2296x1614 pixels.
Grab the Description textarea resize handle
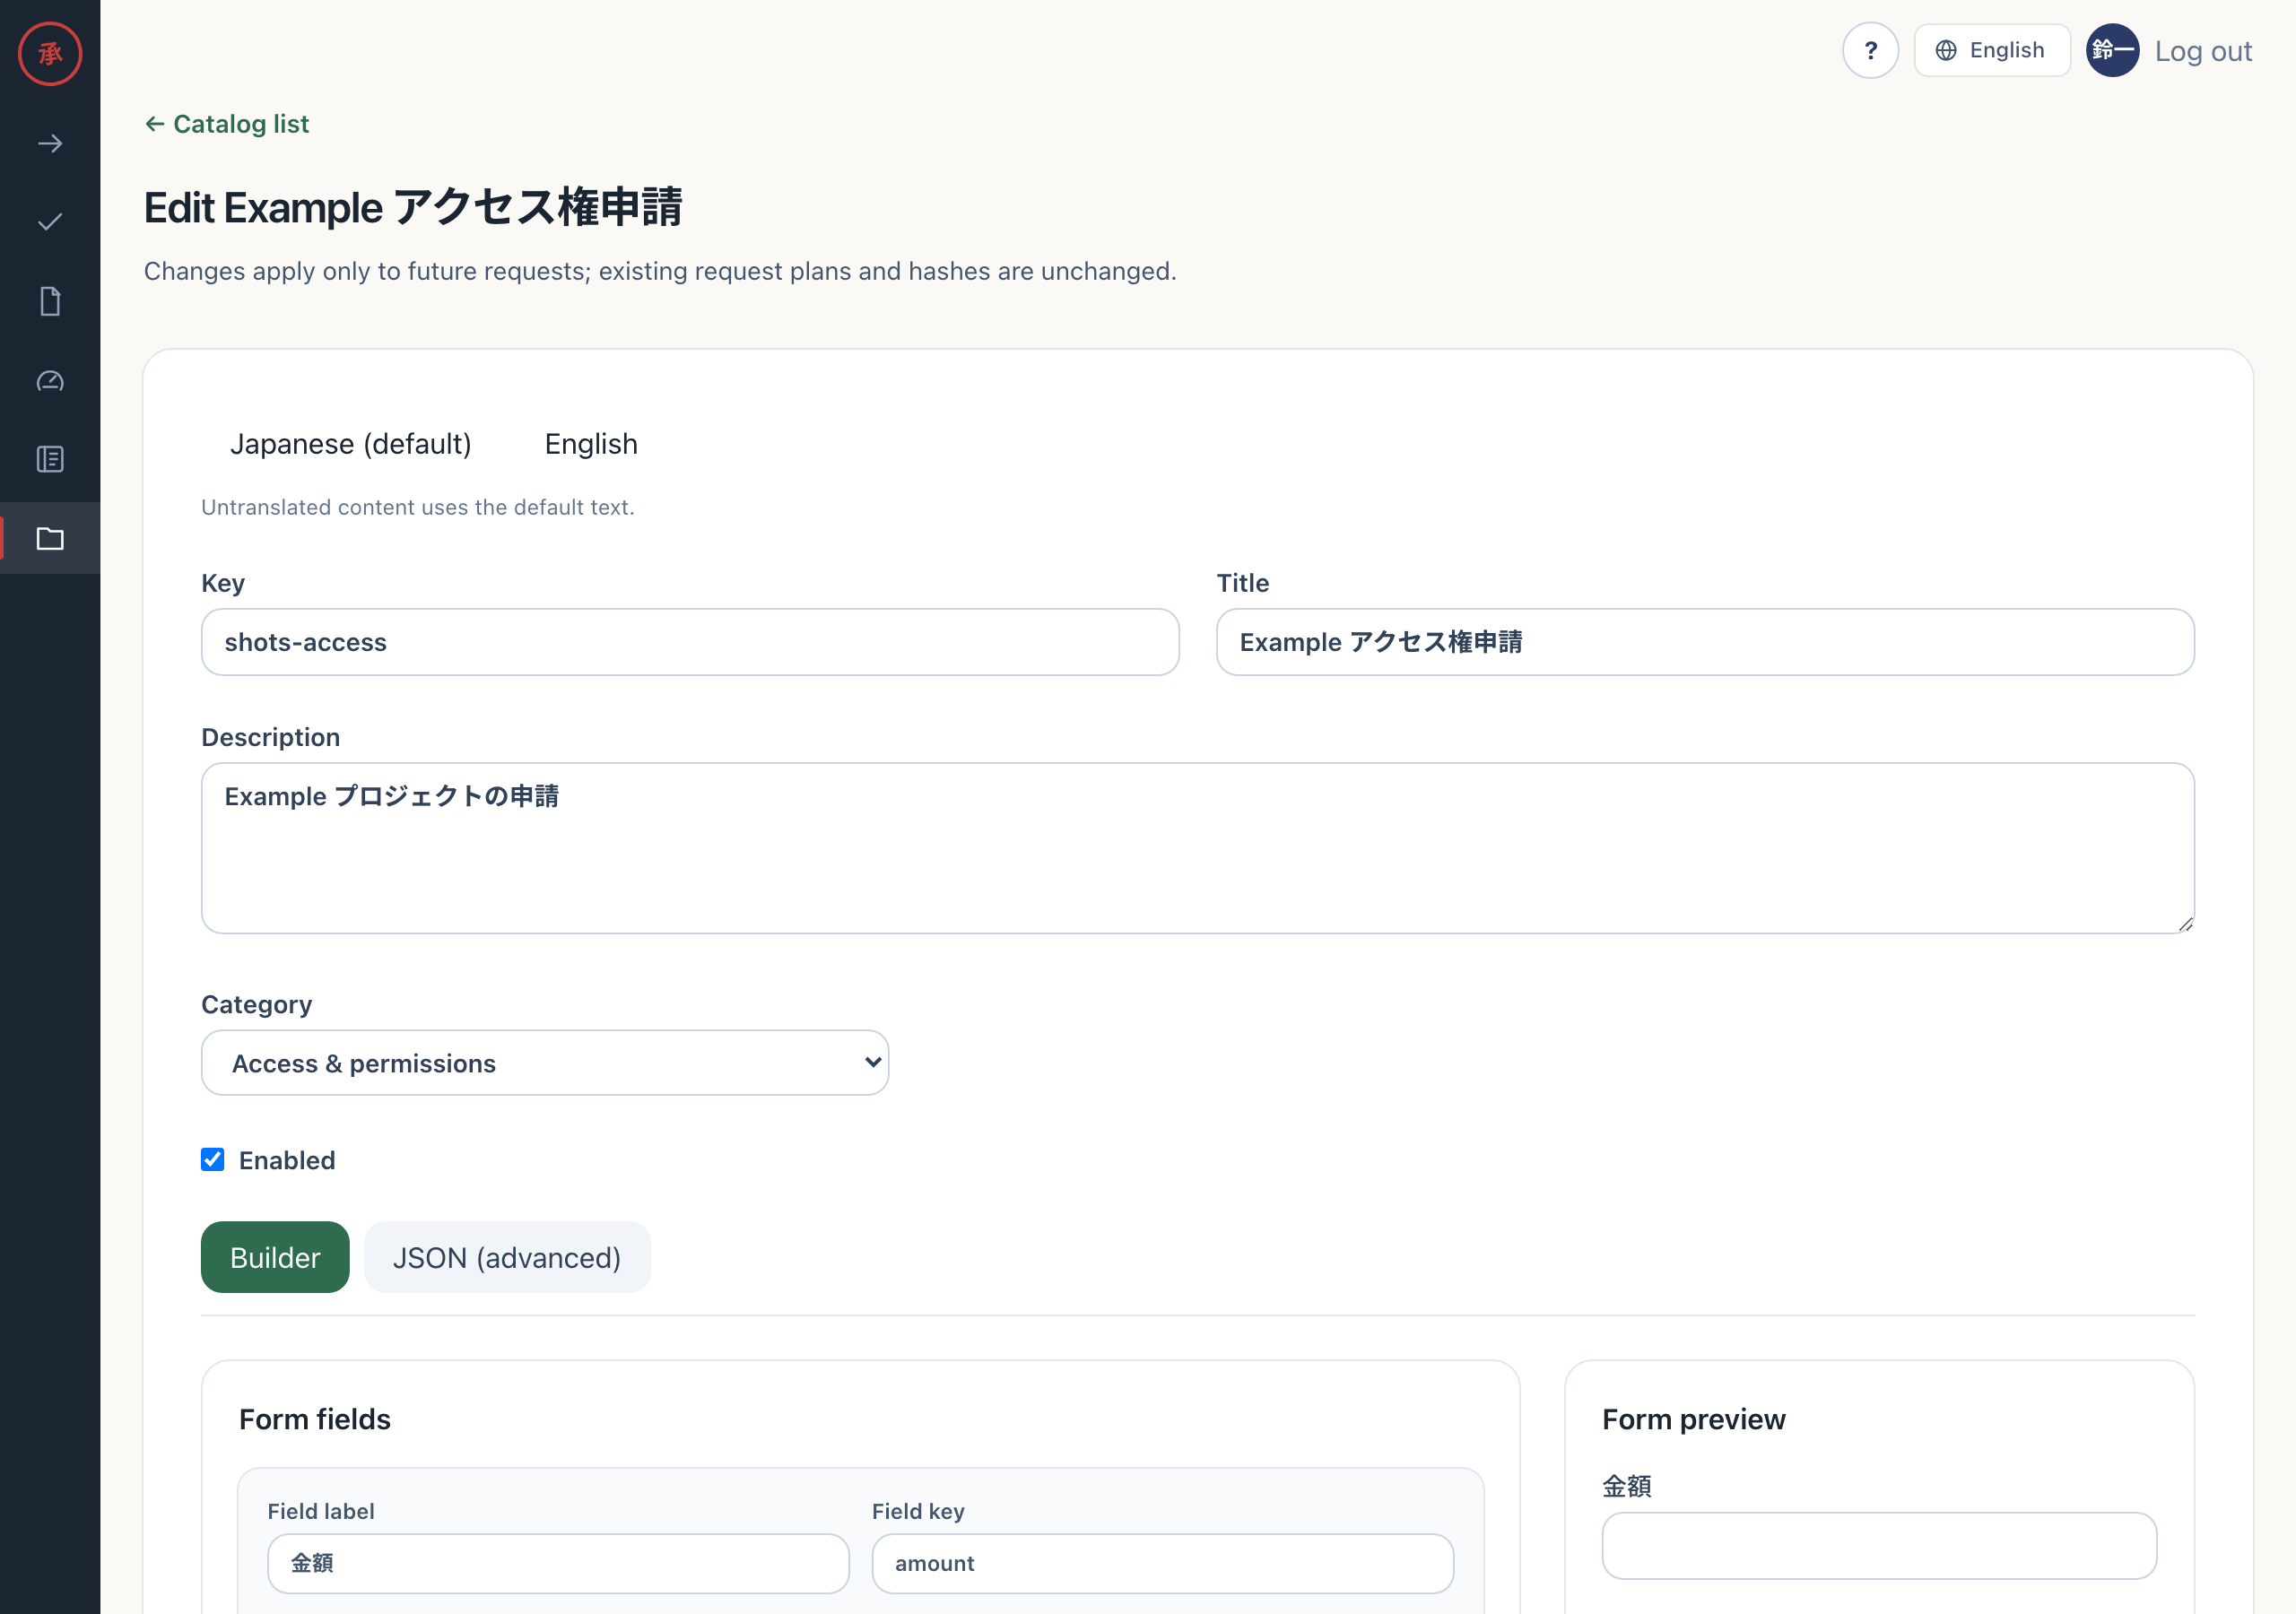coord(2185,924)
